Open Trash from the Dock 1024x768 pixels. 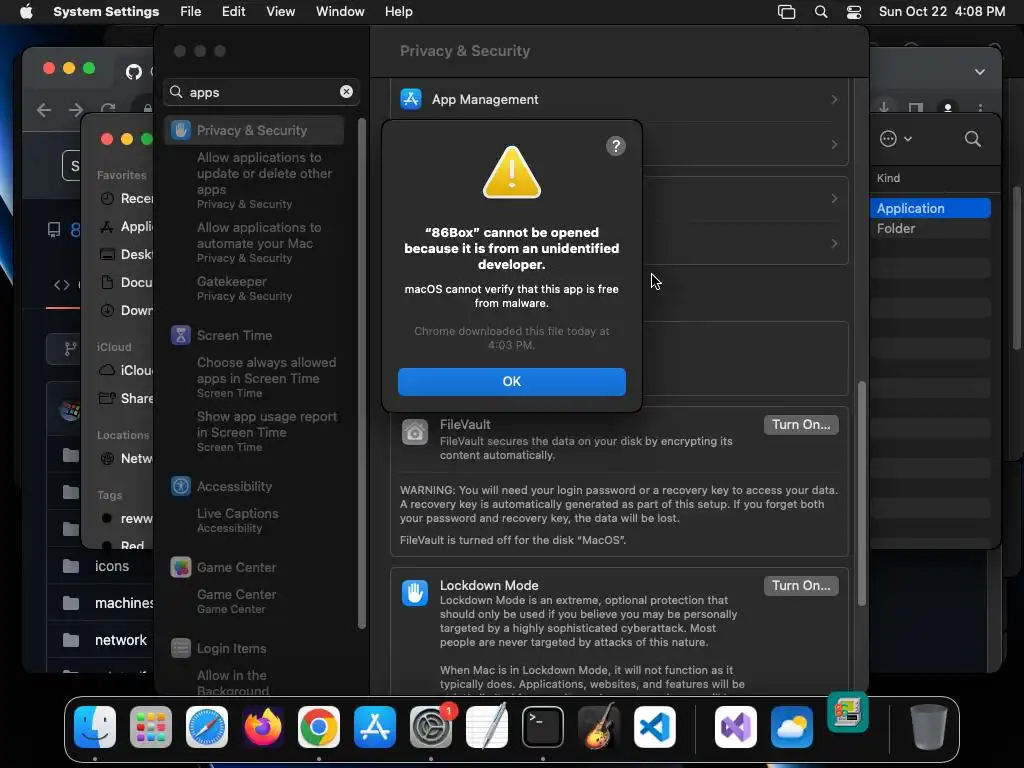click(929, 727)
